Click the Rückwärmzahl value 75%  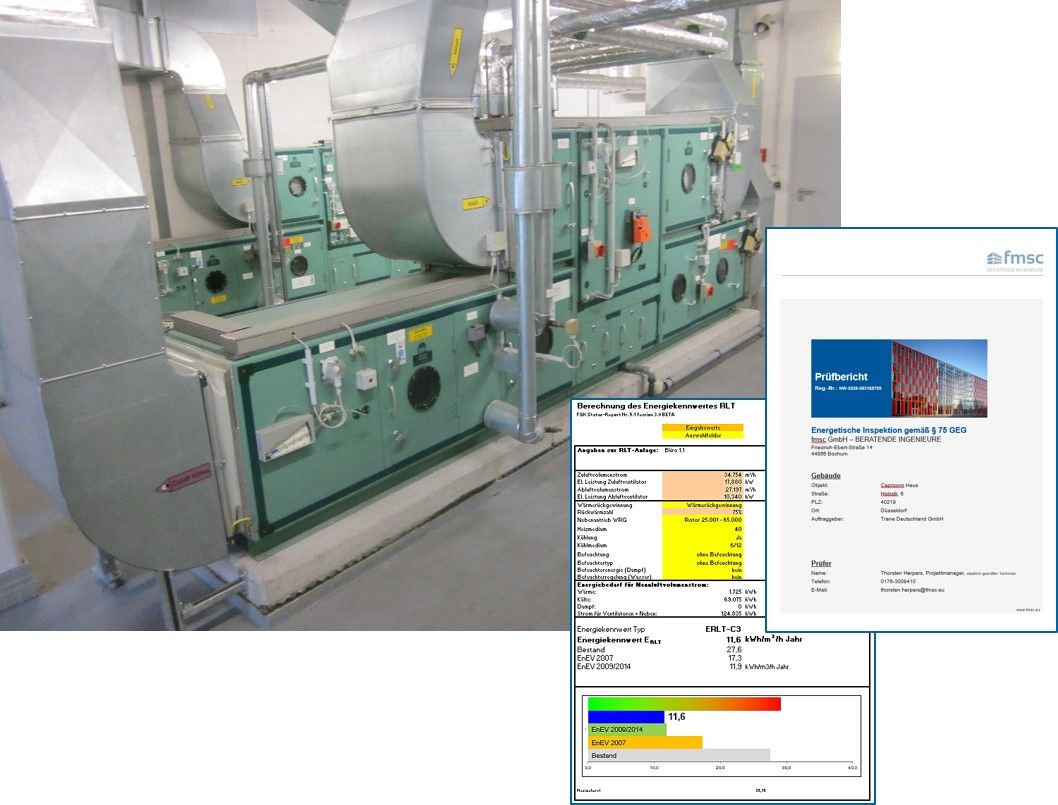[x=702, y=512]
